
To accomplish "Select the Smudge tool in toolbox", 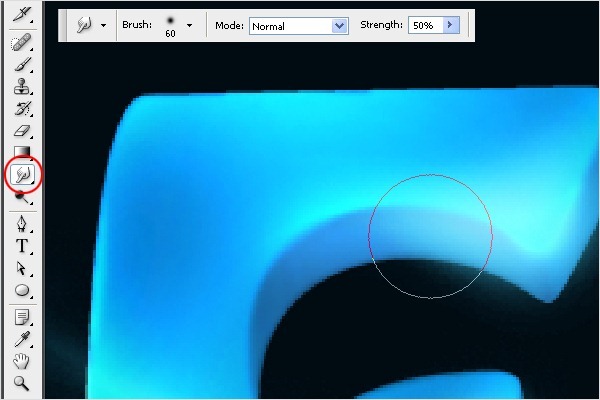I will point(23,175).
